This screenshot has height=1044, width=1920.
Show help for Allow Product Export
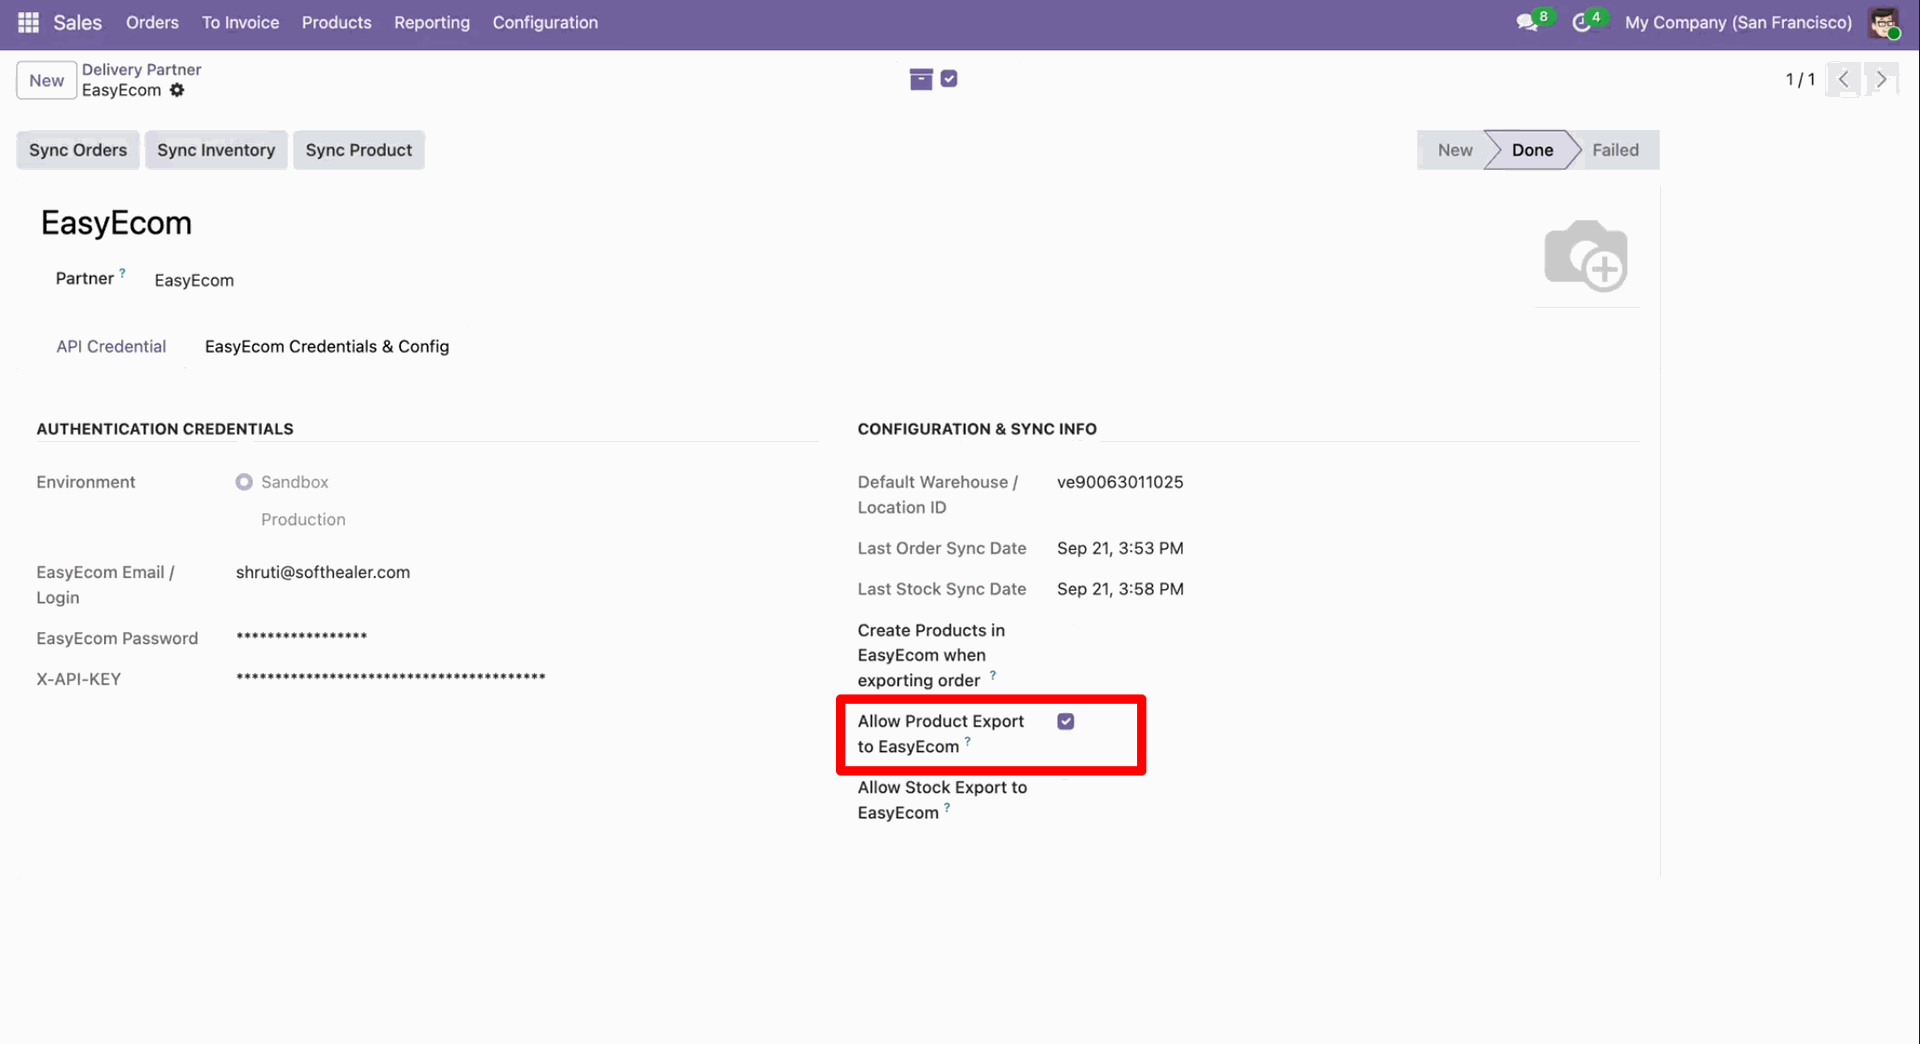(967, 741)
